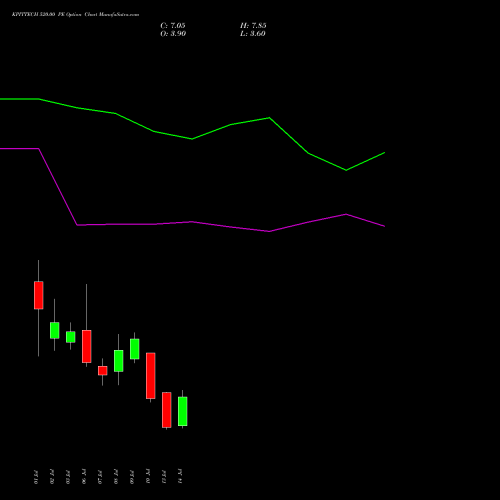
Task: Select the red candlestick for 01 Jul
Action: tap(39, 295)
